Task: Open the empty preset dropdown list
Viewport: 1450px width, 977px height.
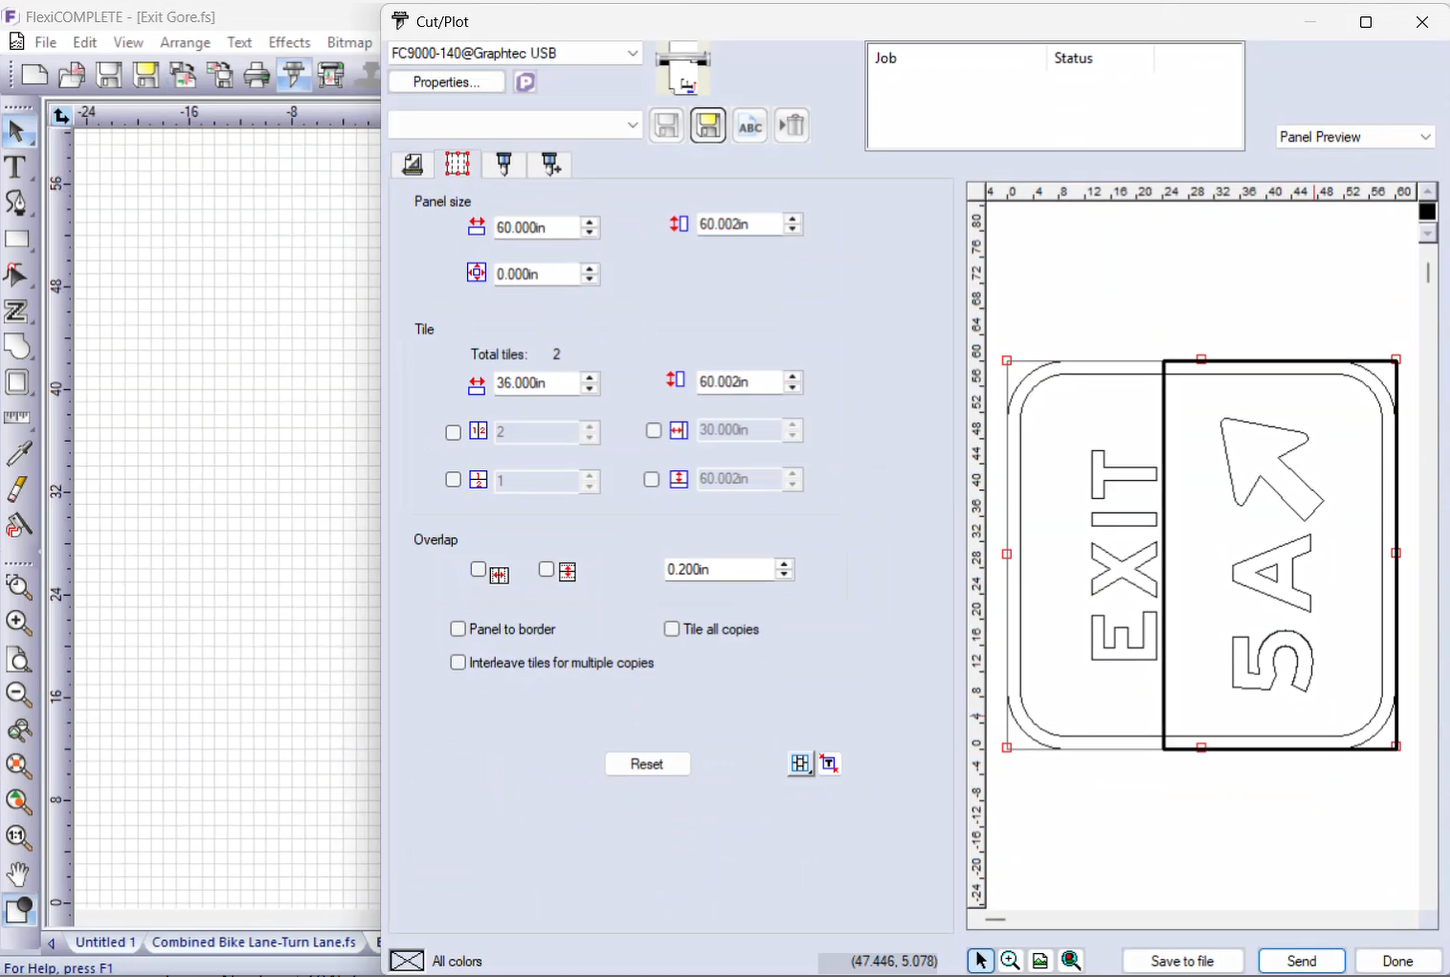Action: (632, 125)
